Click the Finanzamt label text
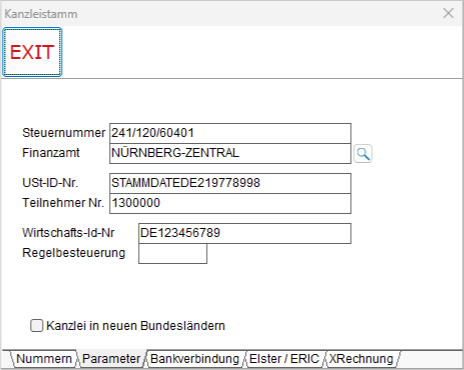464x370 pixels. 51,153
